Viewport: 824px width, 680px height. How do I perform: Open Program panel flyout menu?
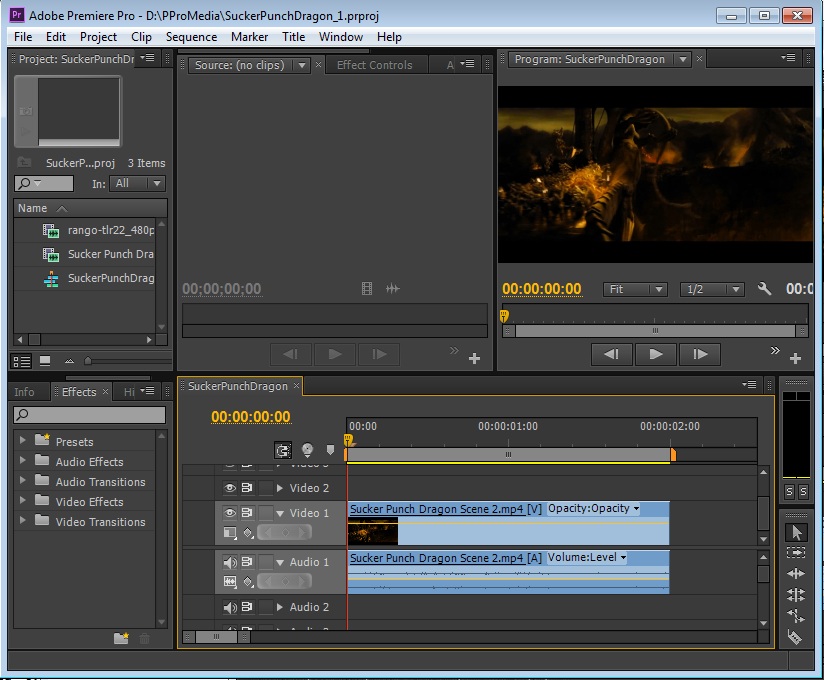click(x=788, y=58)
